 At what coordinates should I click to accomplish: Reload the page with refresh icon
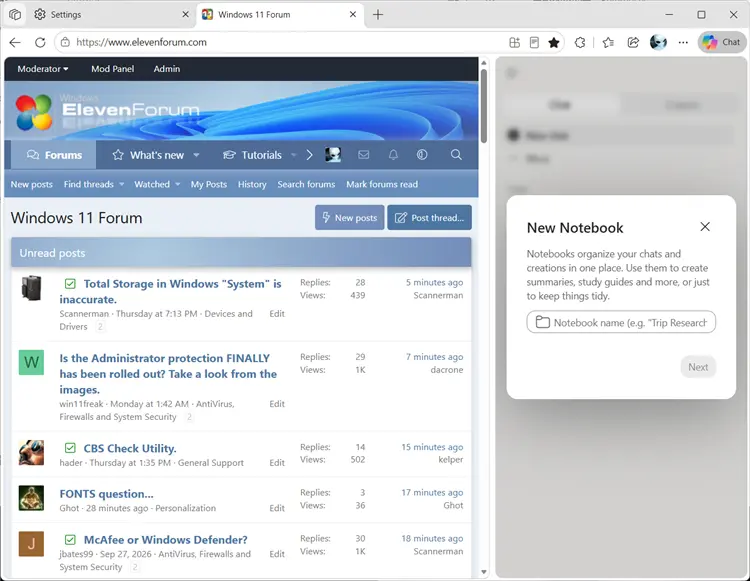(40, 43)
